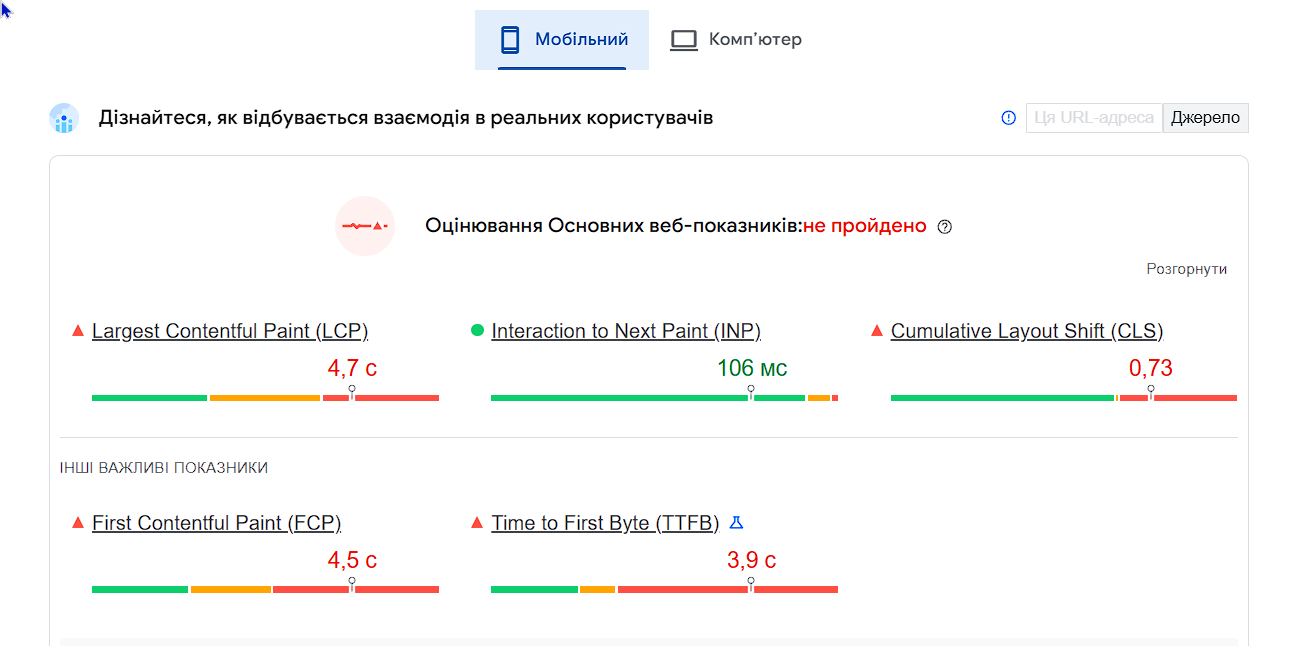
Task: Click the question mark help icon
Action: pos(945,227)
